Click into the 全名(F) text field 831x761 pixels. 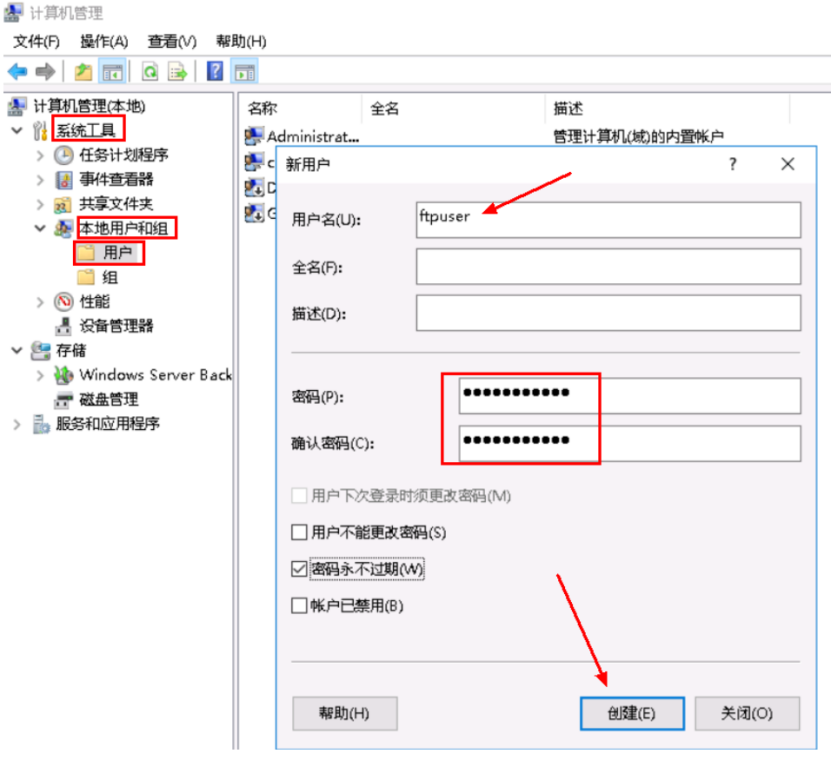(608, 267)
